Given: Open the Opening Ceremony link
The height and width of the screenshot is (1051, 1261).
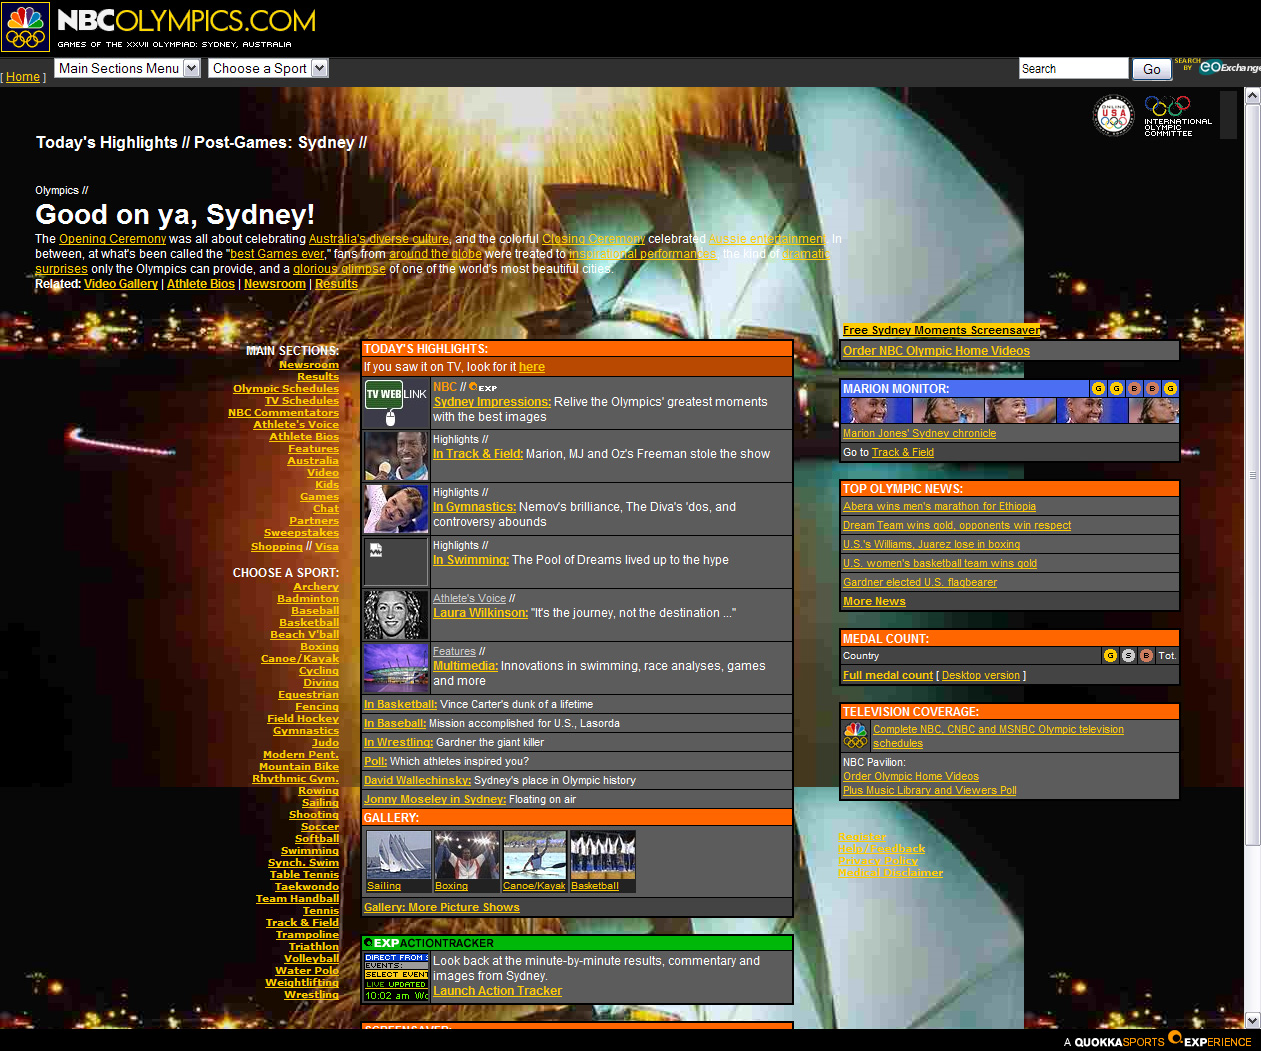Looking at the screenshot, I should (x=112, y=239).
